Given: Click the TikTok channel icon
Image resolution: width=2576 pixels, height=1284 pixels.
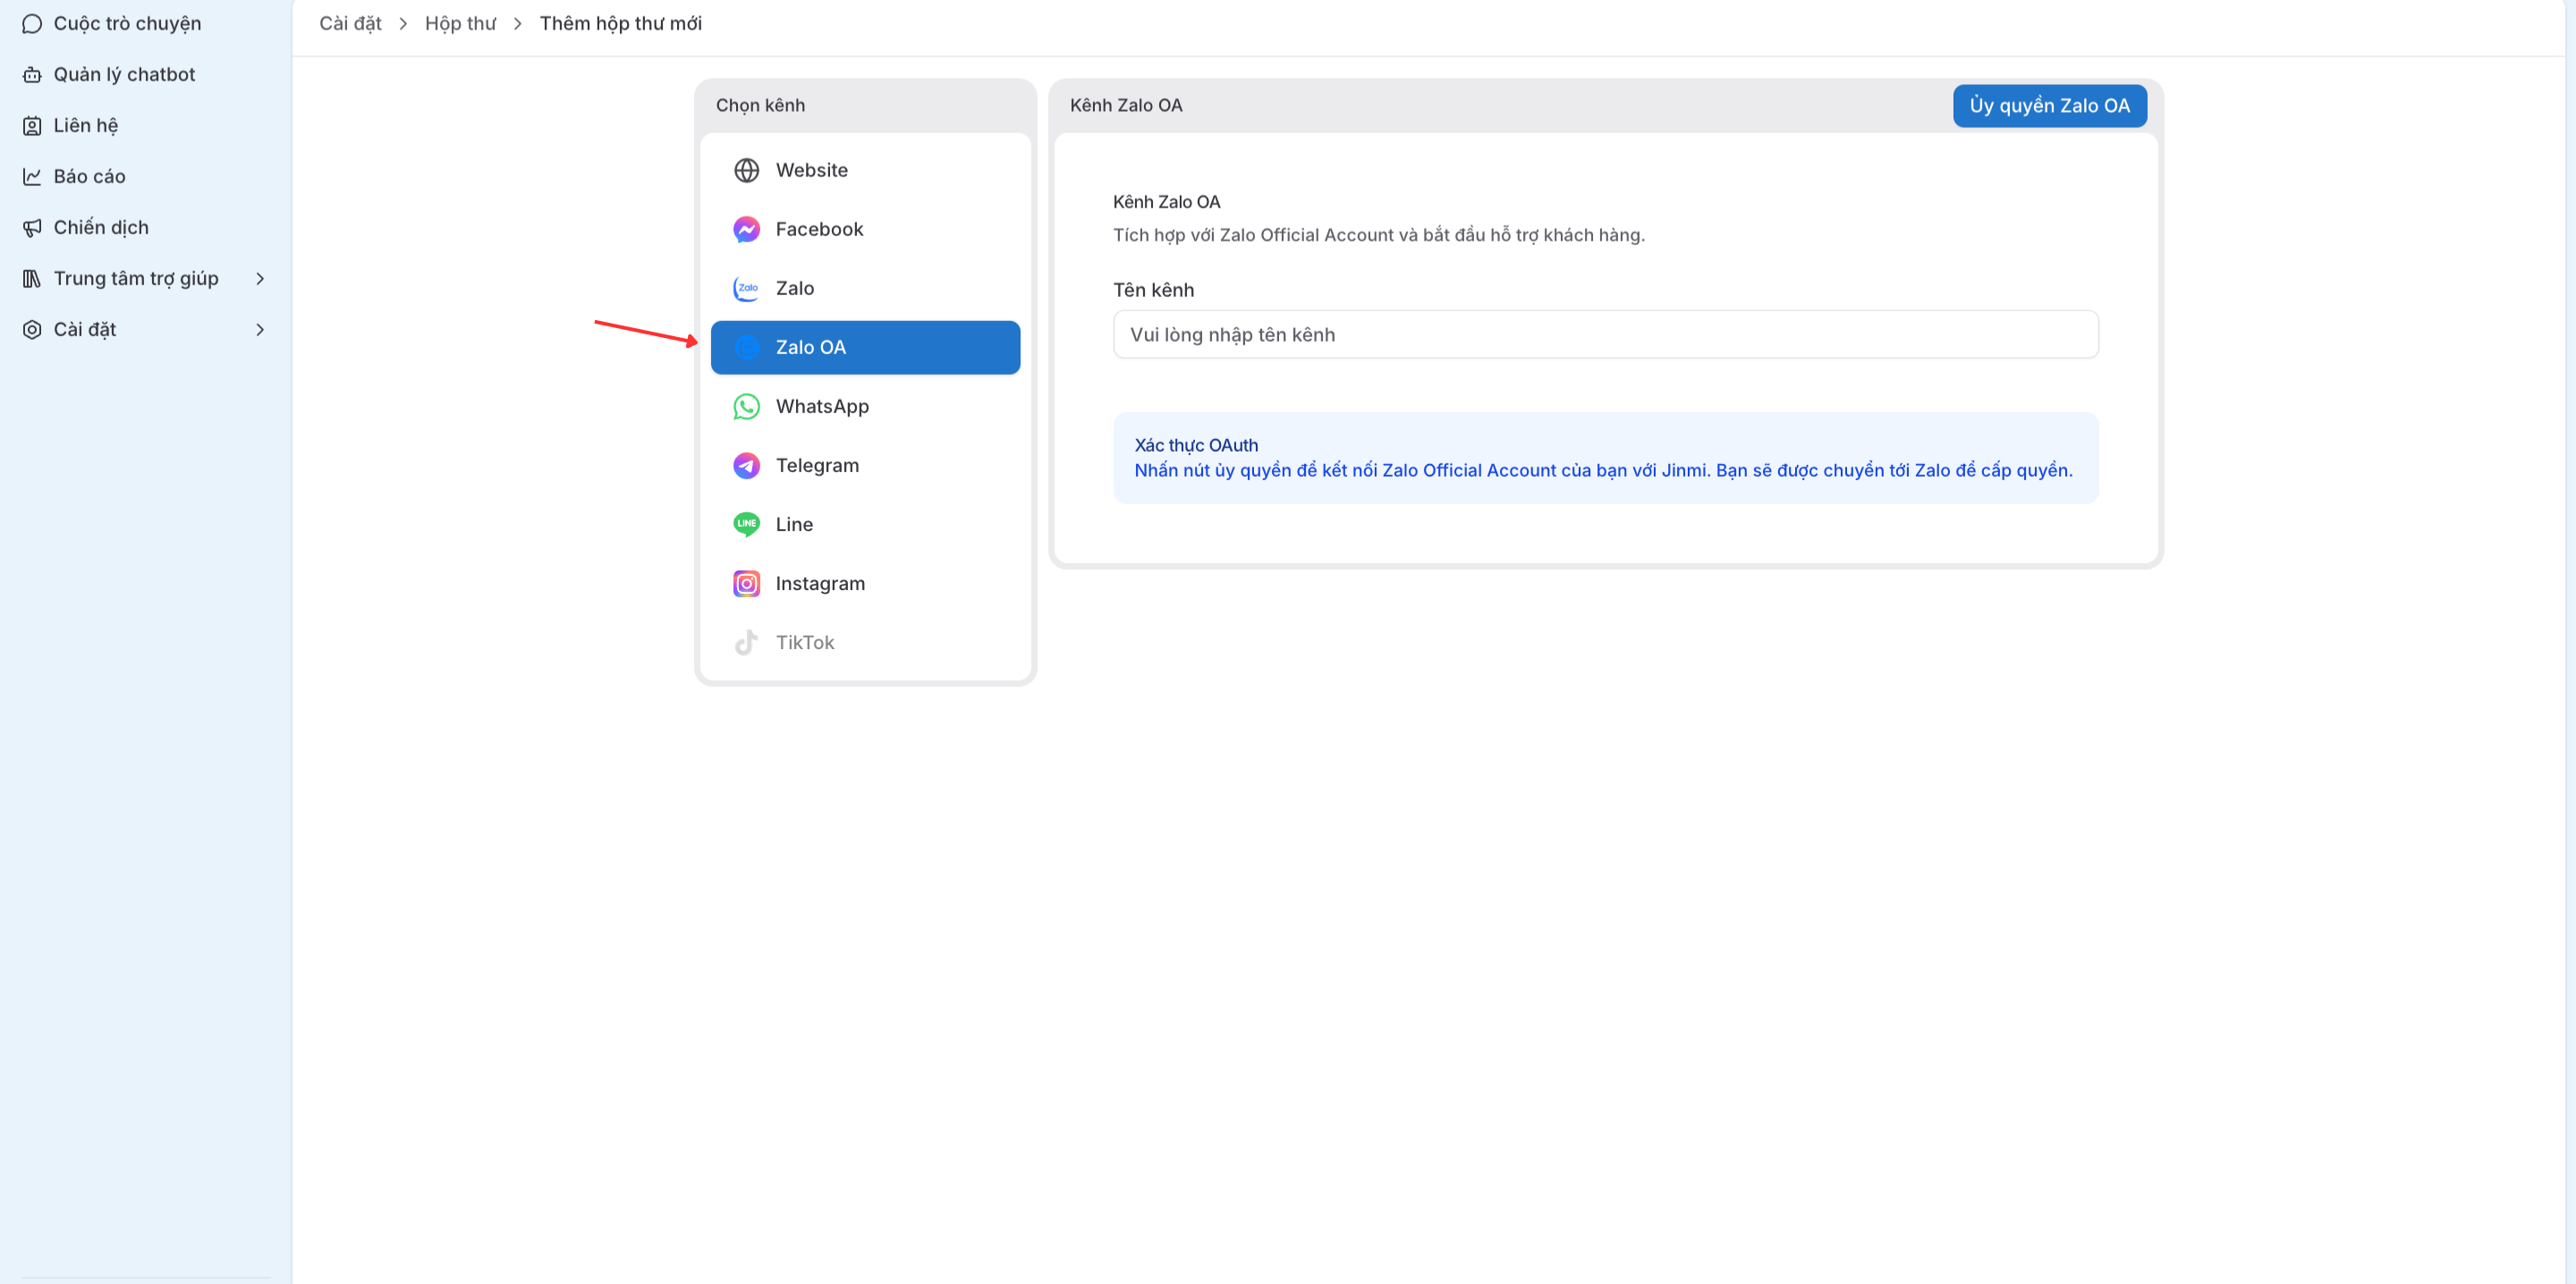Looking at the screenshot, I should [x=746, y=642].
